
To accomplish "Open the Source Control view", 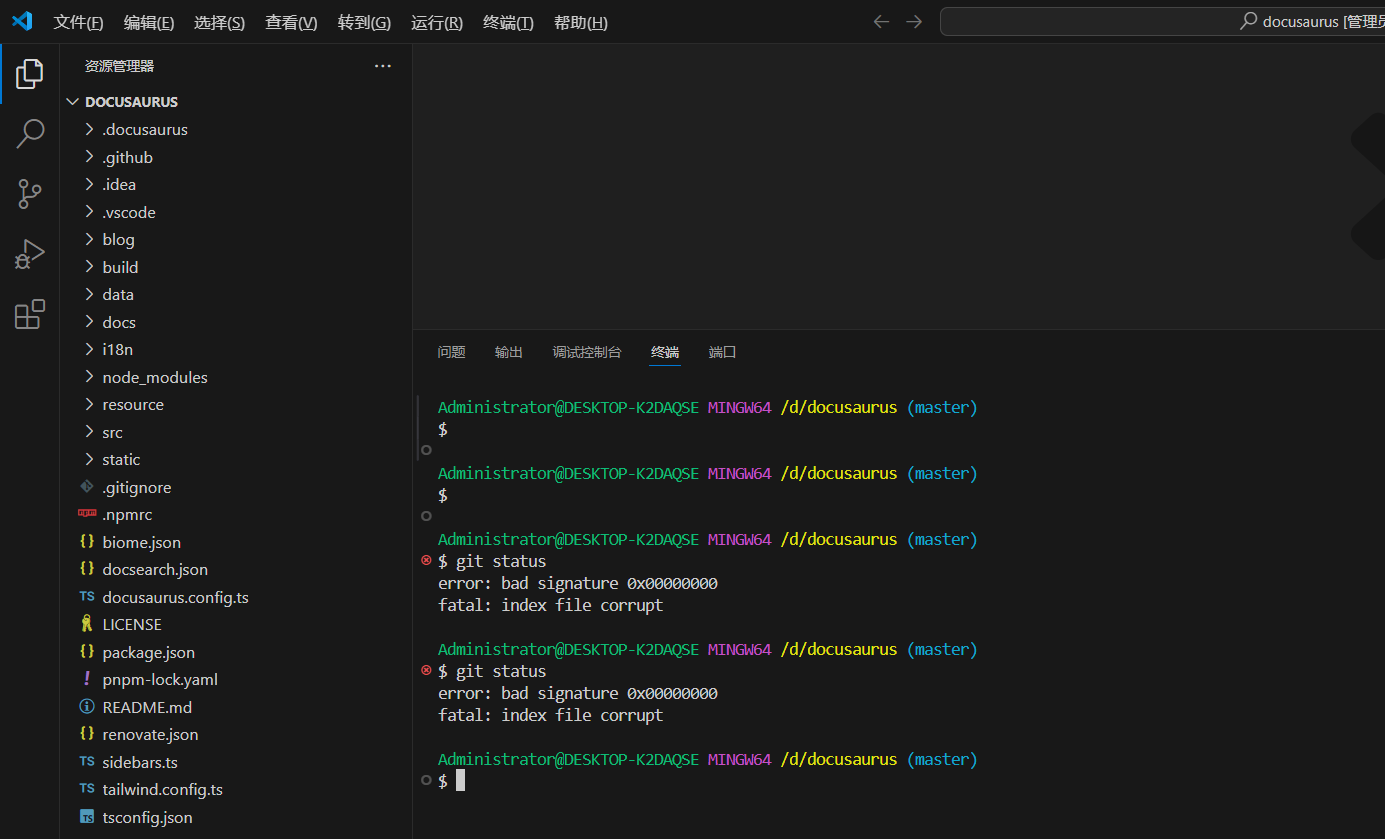I will click(x=30, y=194).
